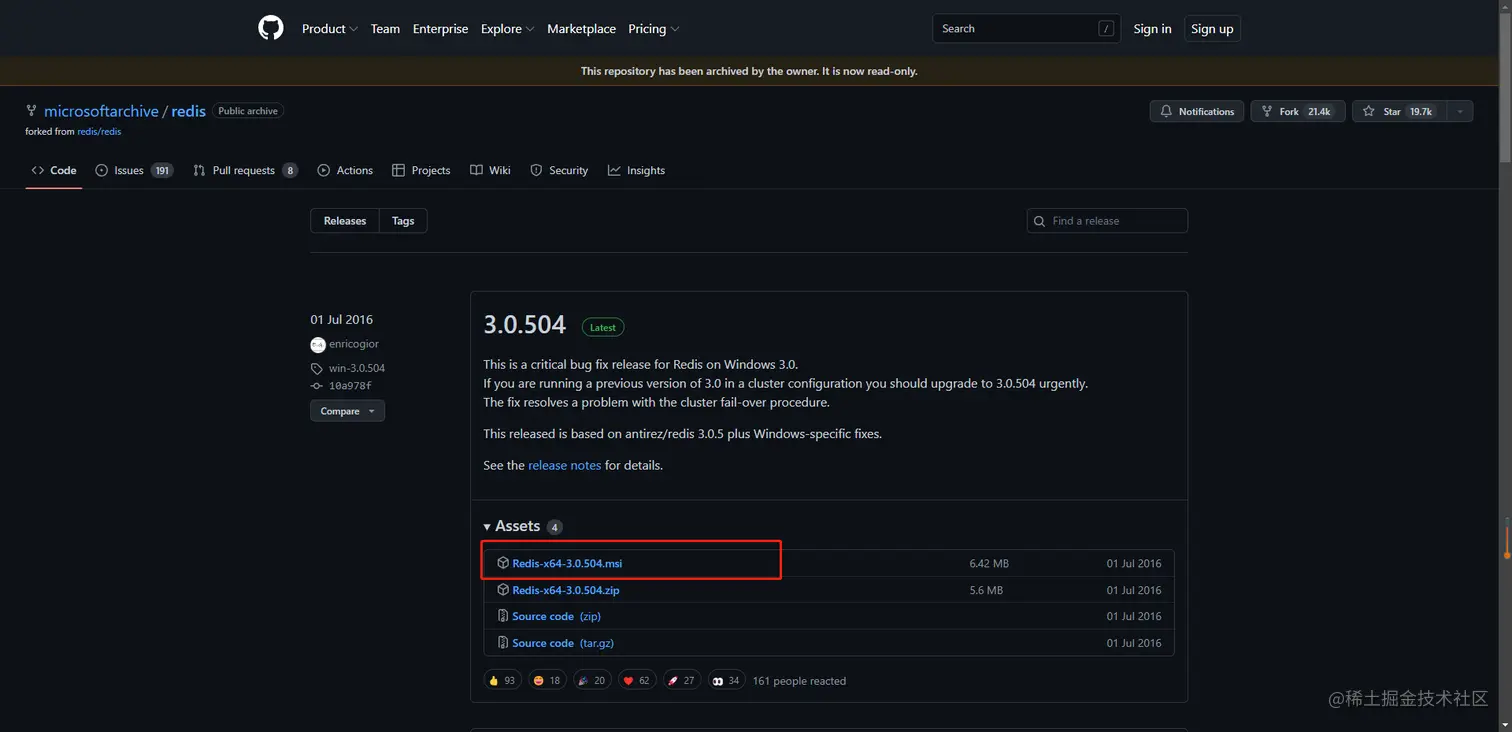The width and height of the screenshot is (1512, 732).
Task: Download Source code (zip)
Action: point(556,617)
